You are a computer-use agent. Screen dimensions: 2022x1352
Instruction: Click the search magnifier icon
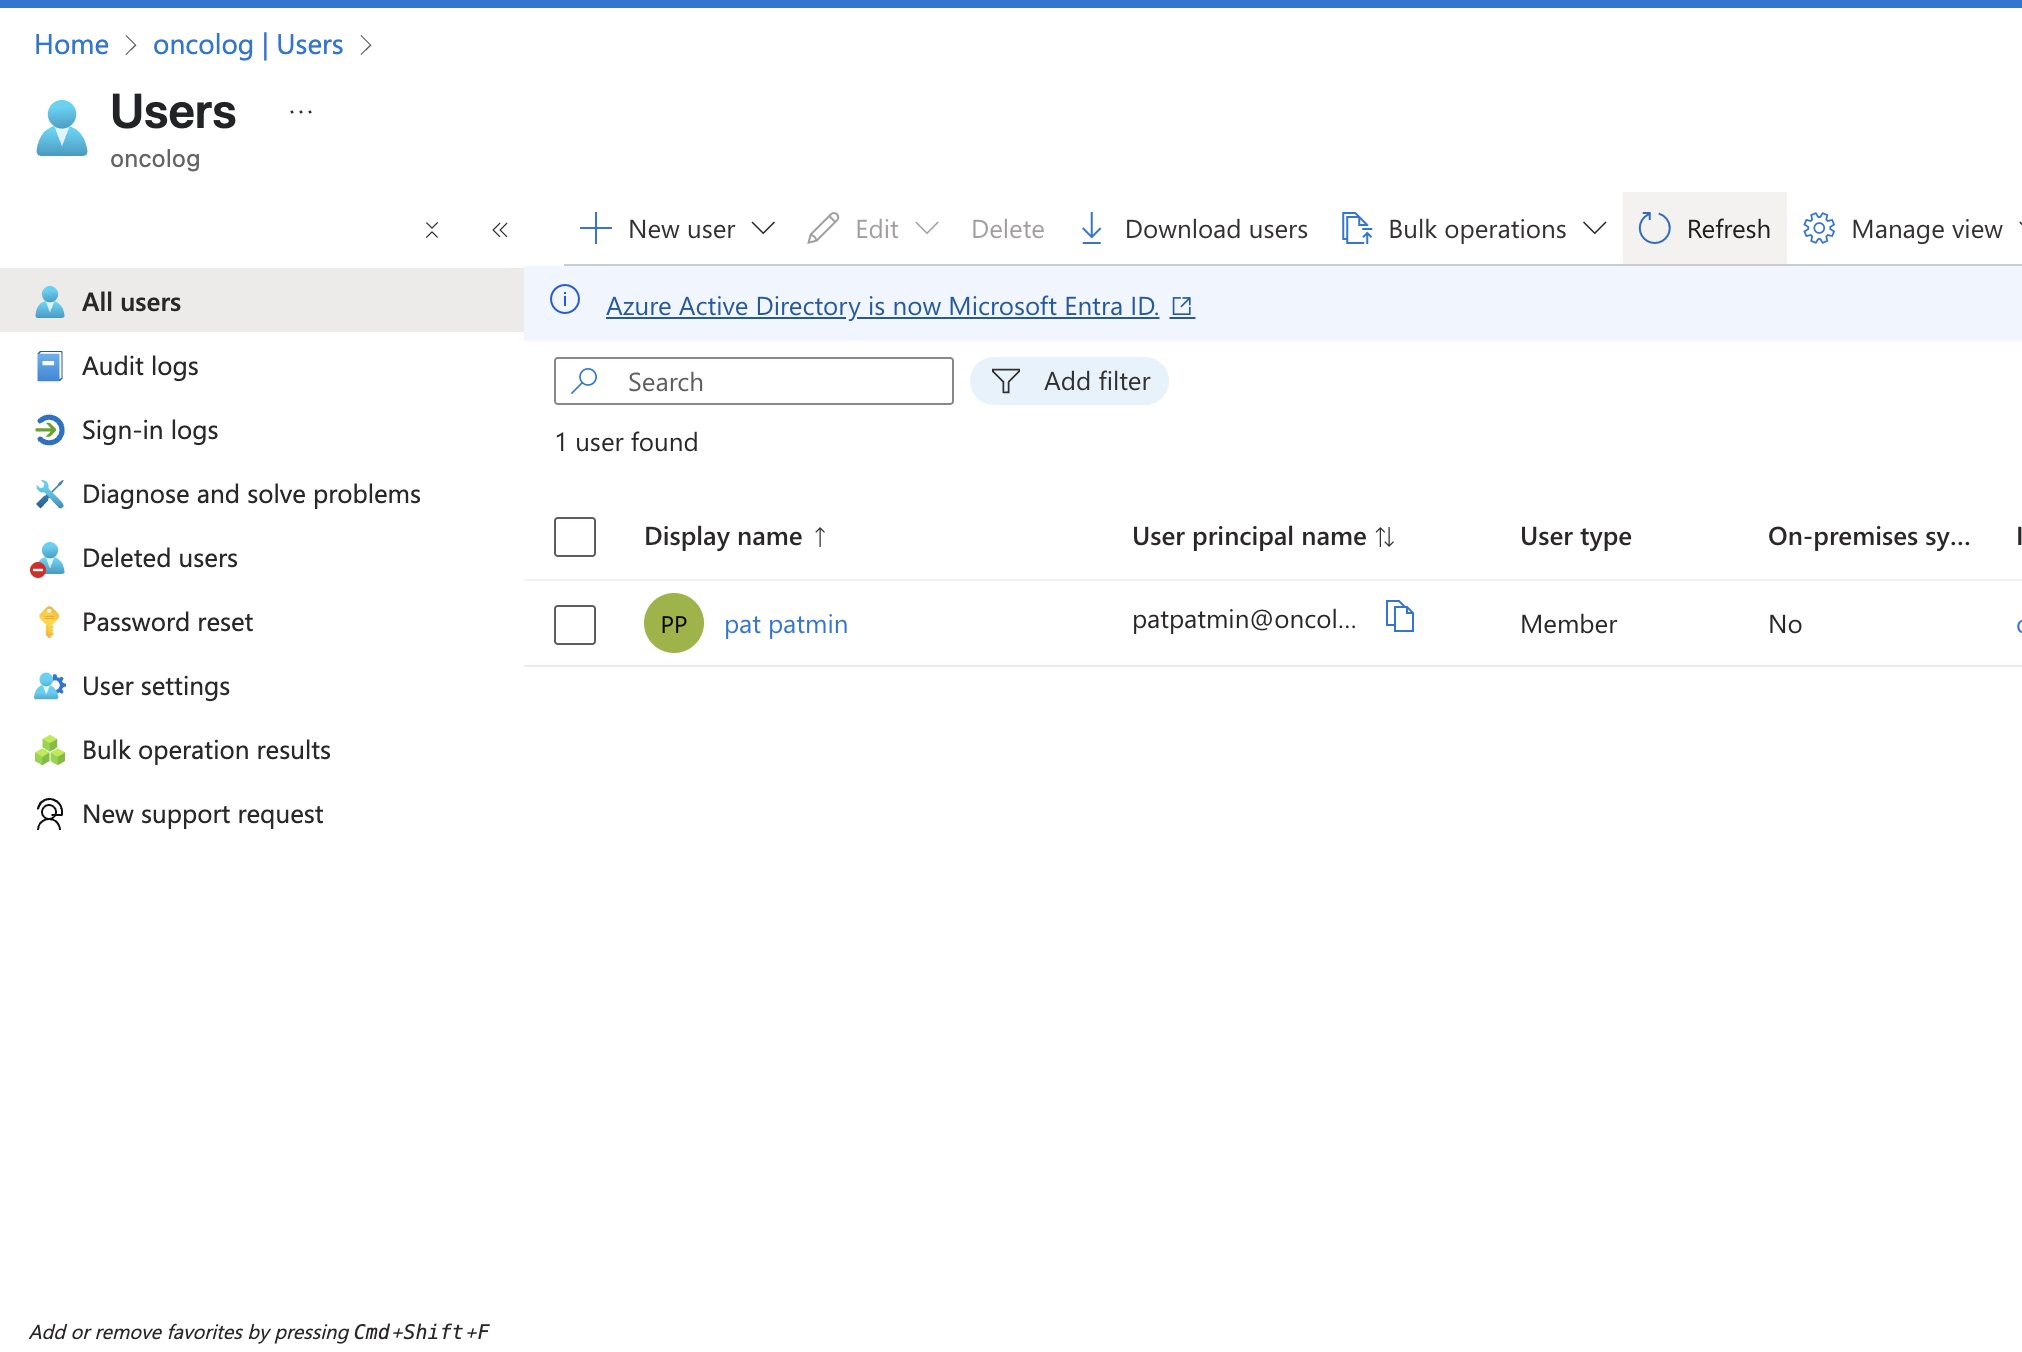click(x=584, y=381)
